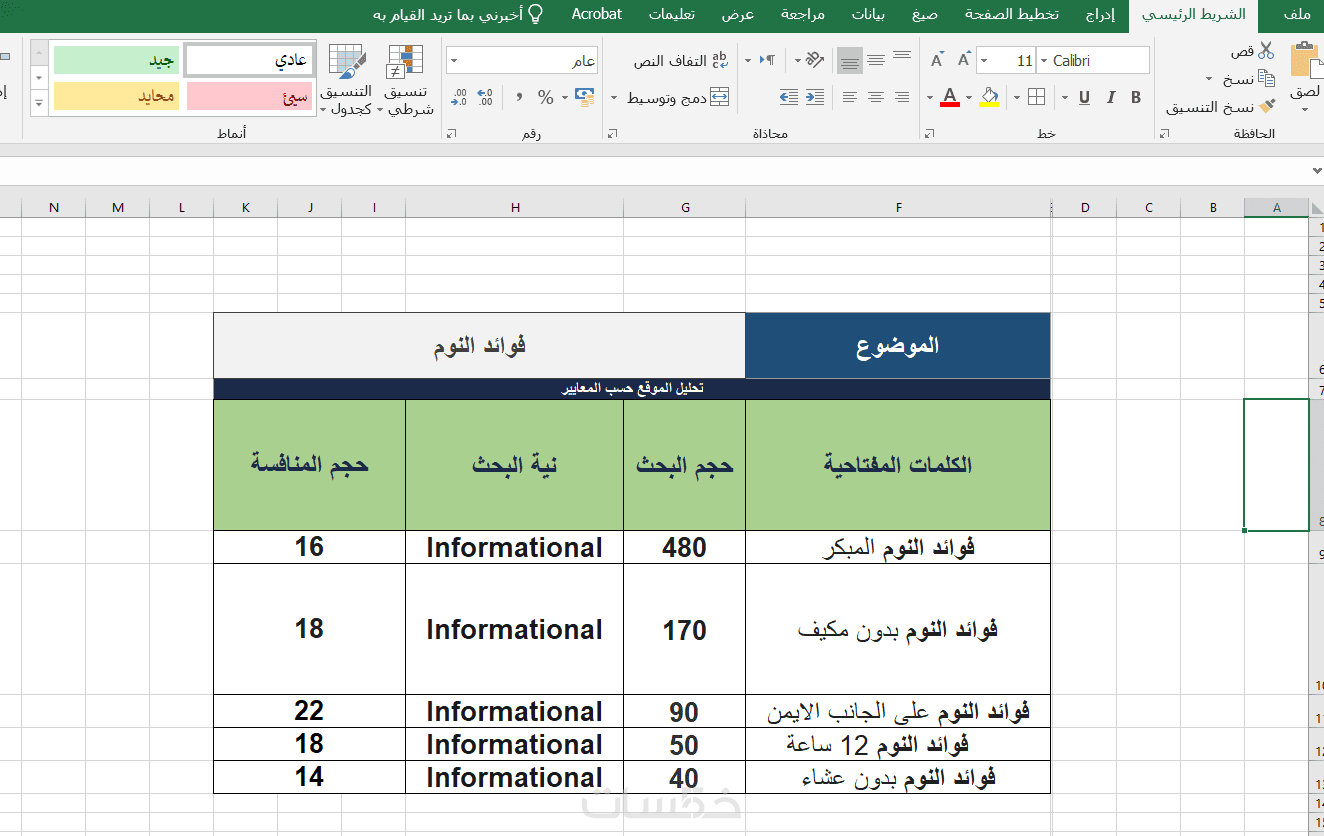Expand the cell styles gallery More arrow
The width and height of the screenshot is (1324, 836).
(x=40, y=101)
